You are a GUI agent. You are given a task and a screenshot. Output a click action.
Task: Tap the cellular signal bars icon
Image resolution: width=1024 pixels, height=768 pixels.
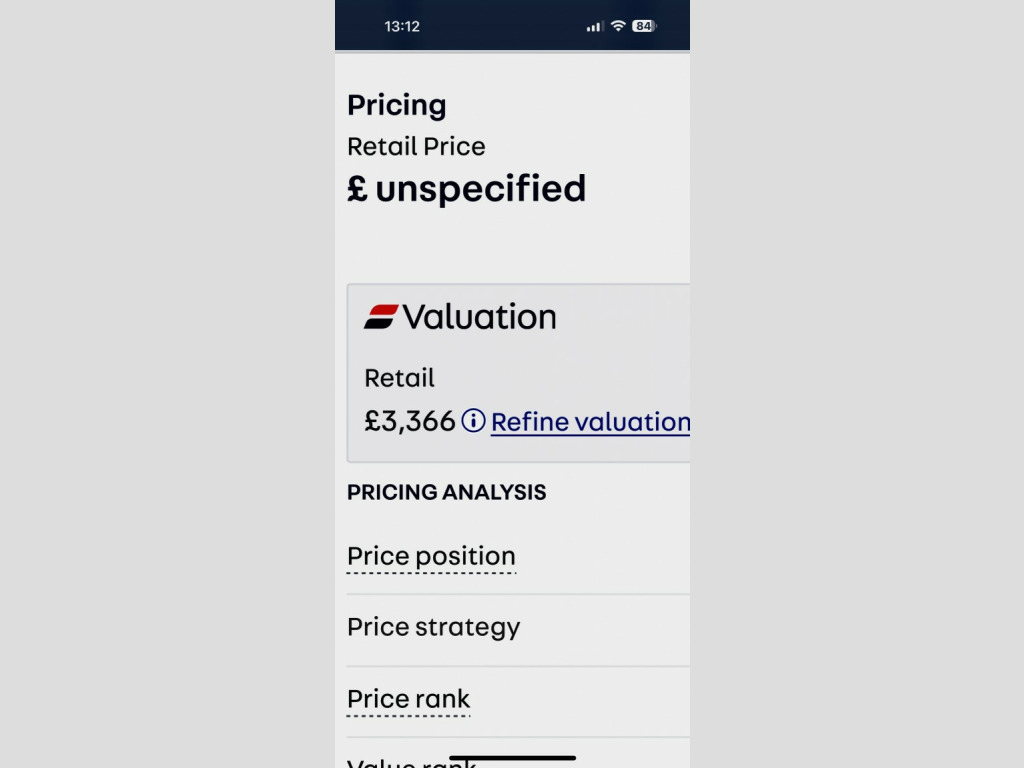coord(594,26)
